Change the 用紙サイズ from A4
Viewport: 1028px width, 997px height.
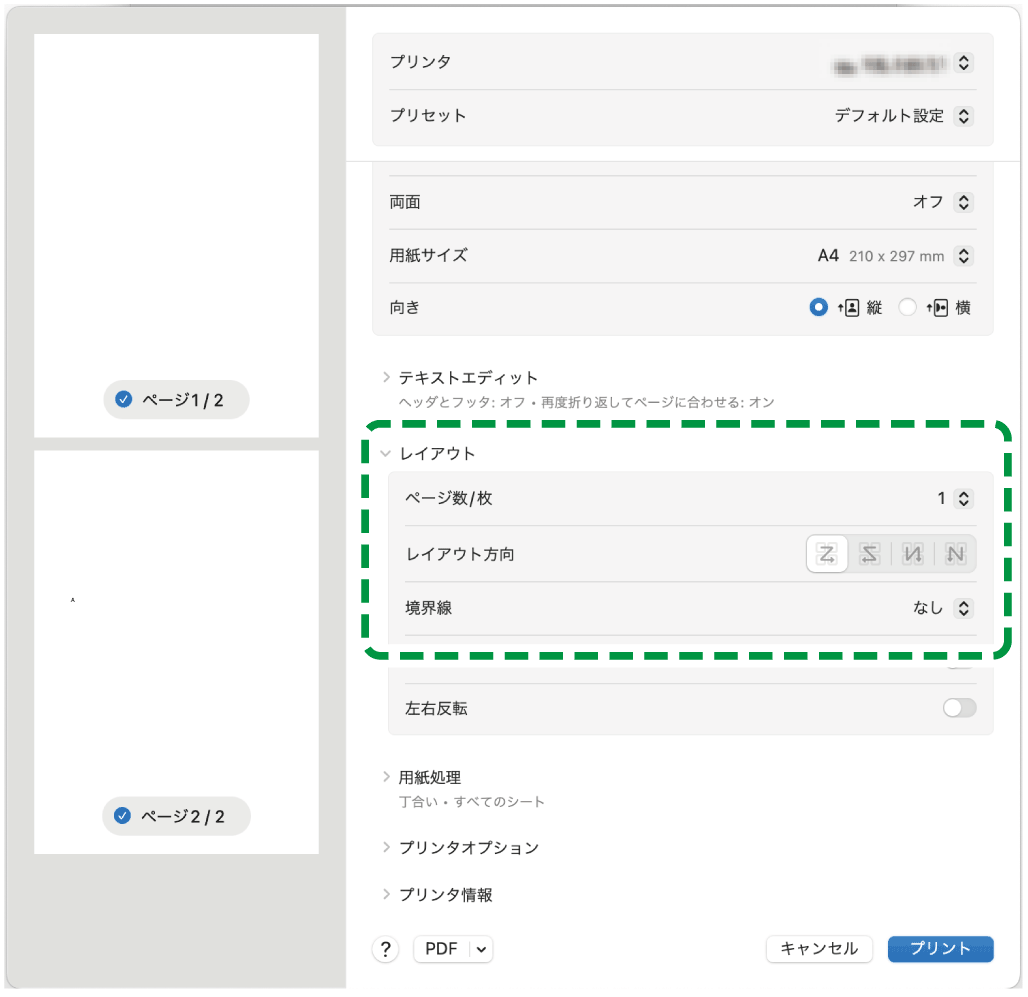(963, 255)
